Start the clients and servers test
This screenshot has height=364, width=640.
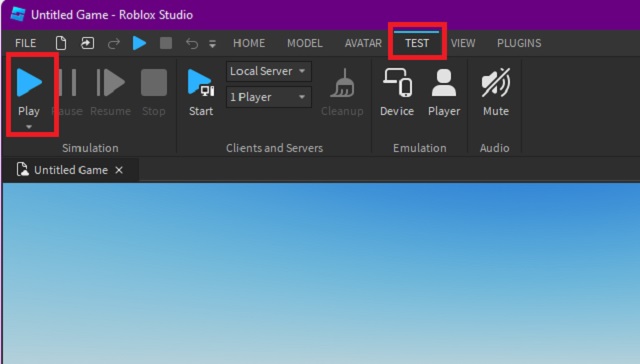pyautogui.click(x=200, y=92)
